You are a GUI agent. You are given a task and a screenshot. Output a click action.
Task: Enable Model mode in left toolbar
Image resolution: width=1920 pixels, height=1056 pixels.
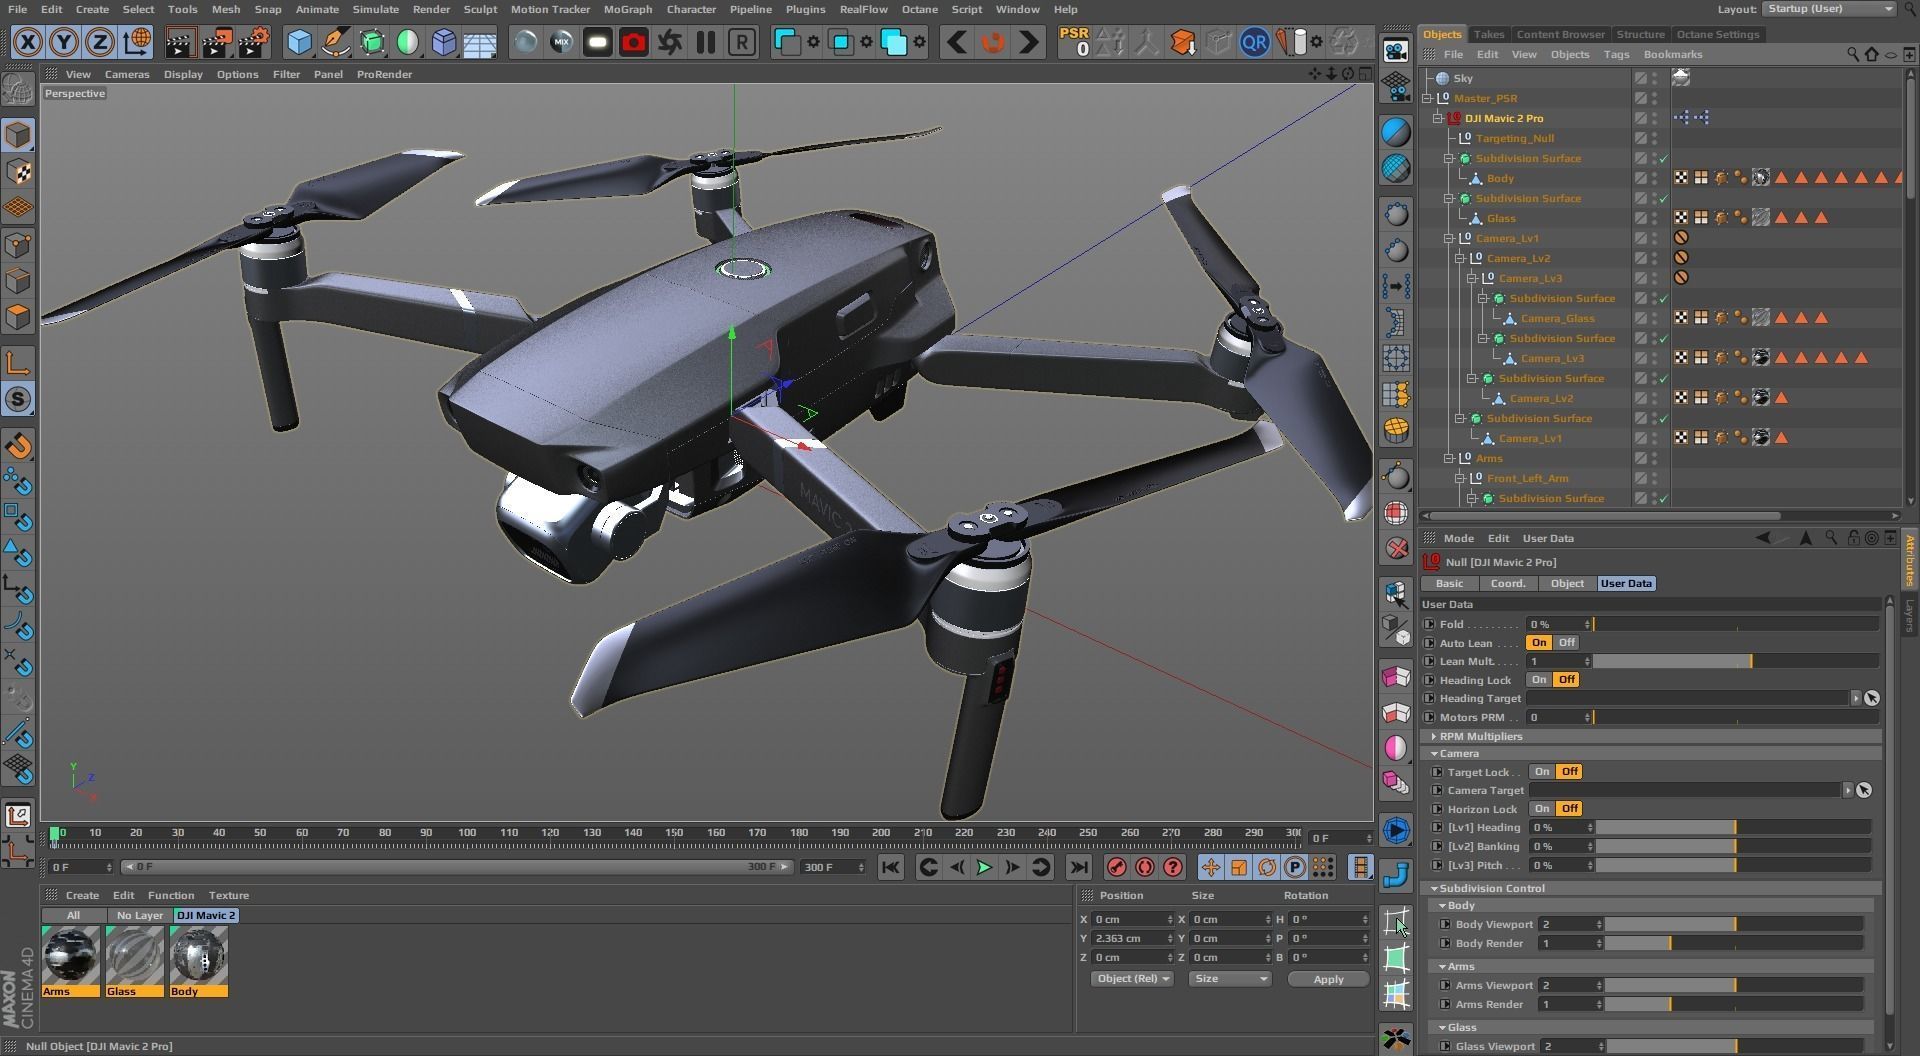(18, 135)
